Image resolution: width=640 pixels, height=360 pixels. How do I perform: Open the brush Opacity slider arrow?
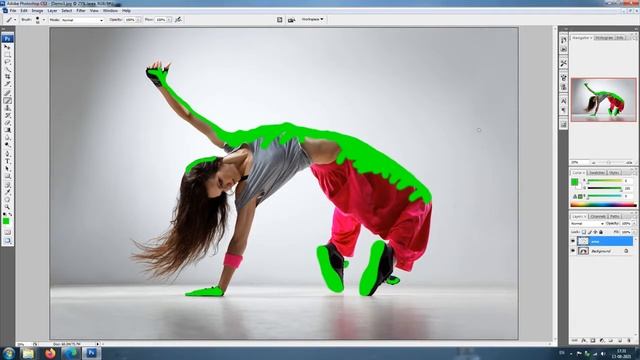tap(138, 20)
